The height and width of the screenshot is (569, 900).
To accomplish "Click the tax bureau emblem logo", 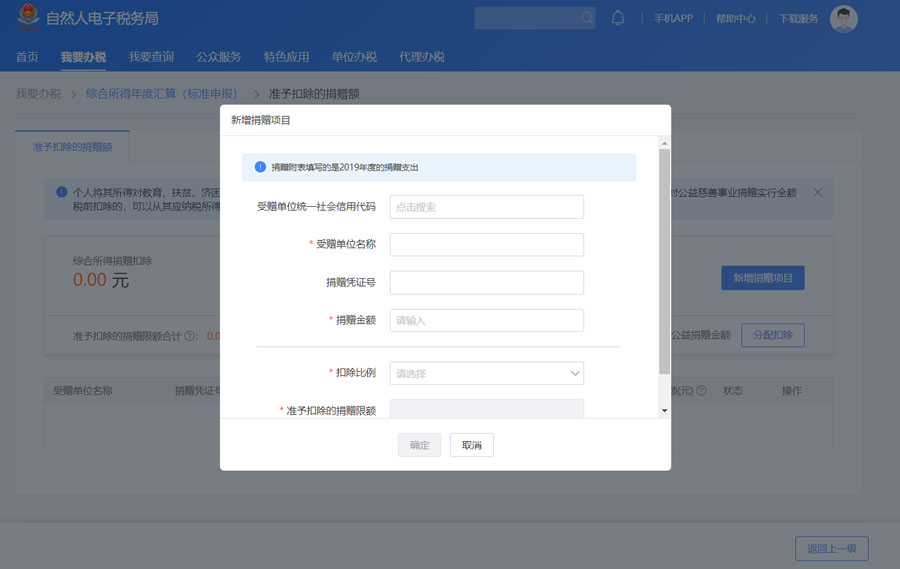I will click(29, 18).
